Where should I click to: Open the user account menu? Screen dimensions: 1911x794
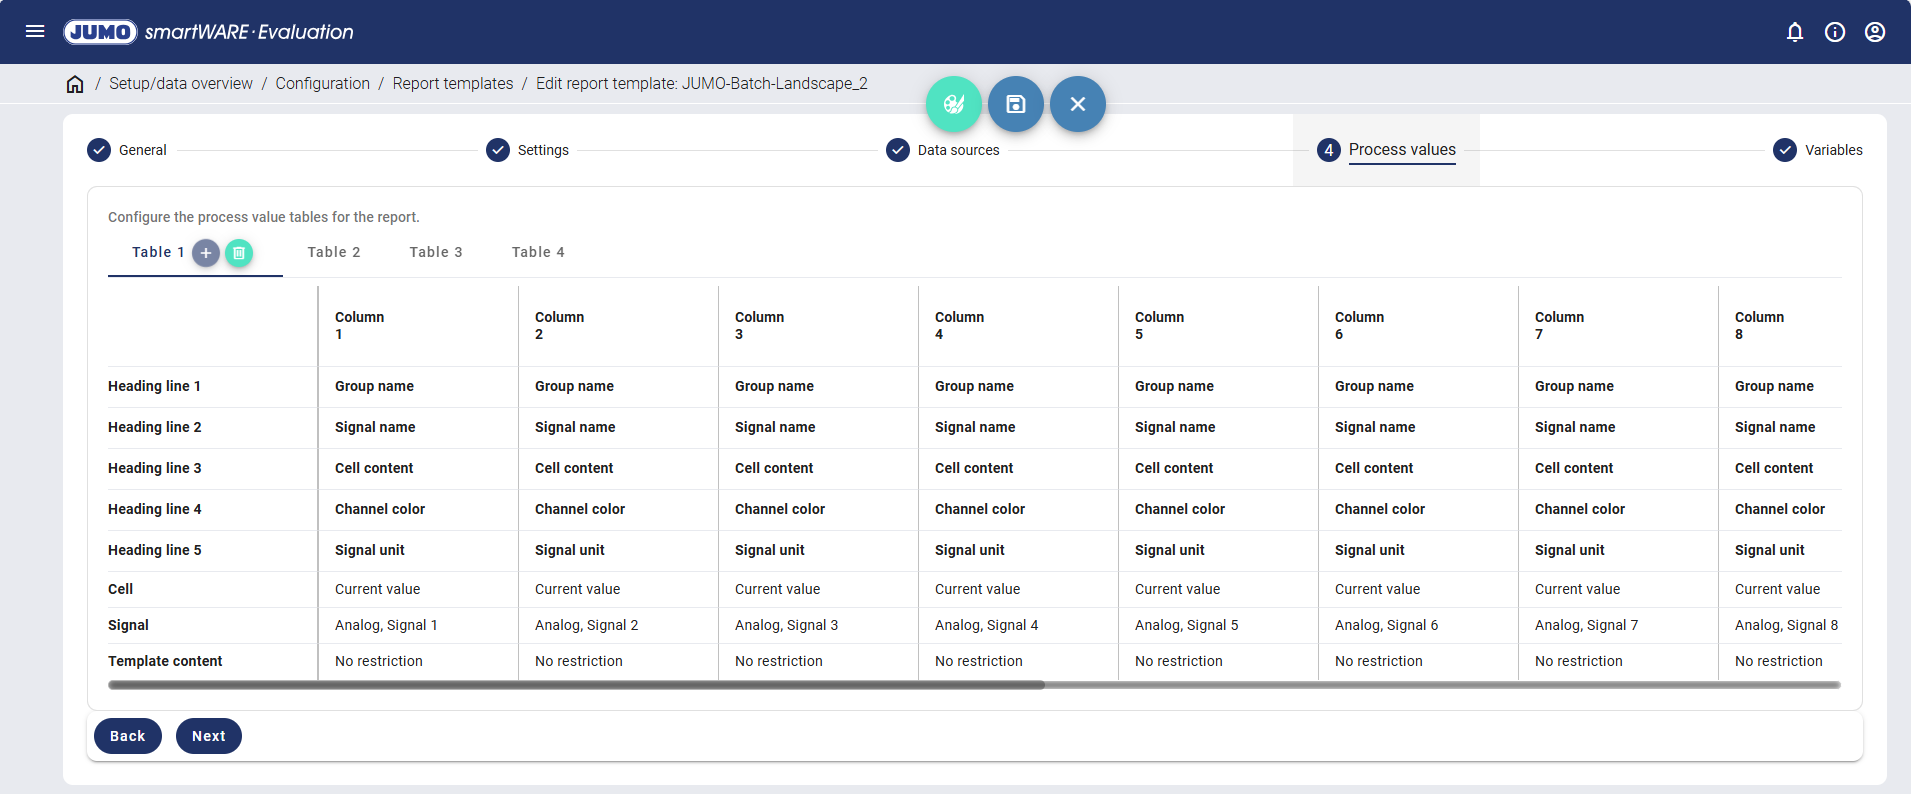(x=1875, y=32)
